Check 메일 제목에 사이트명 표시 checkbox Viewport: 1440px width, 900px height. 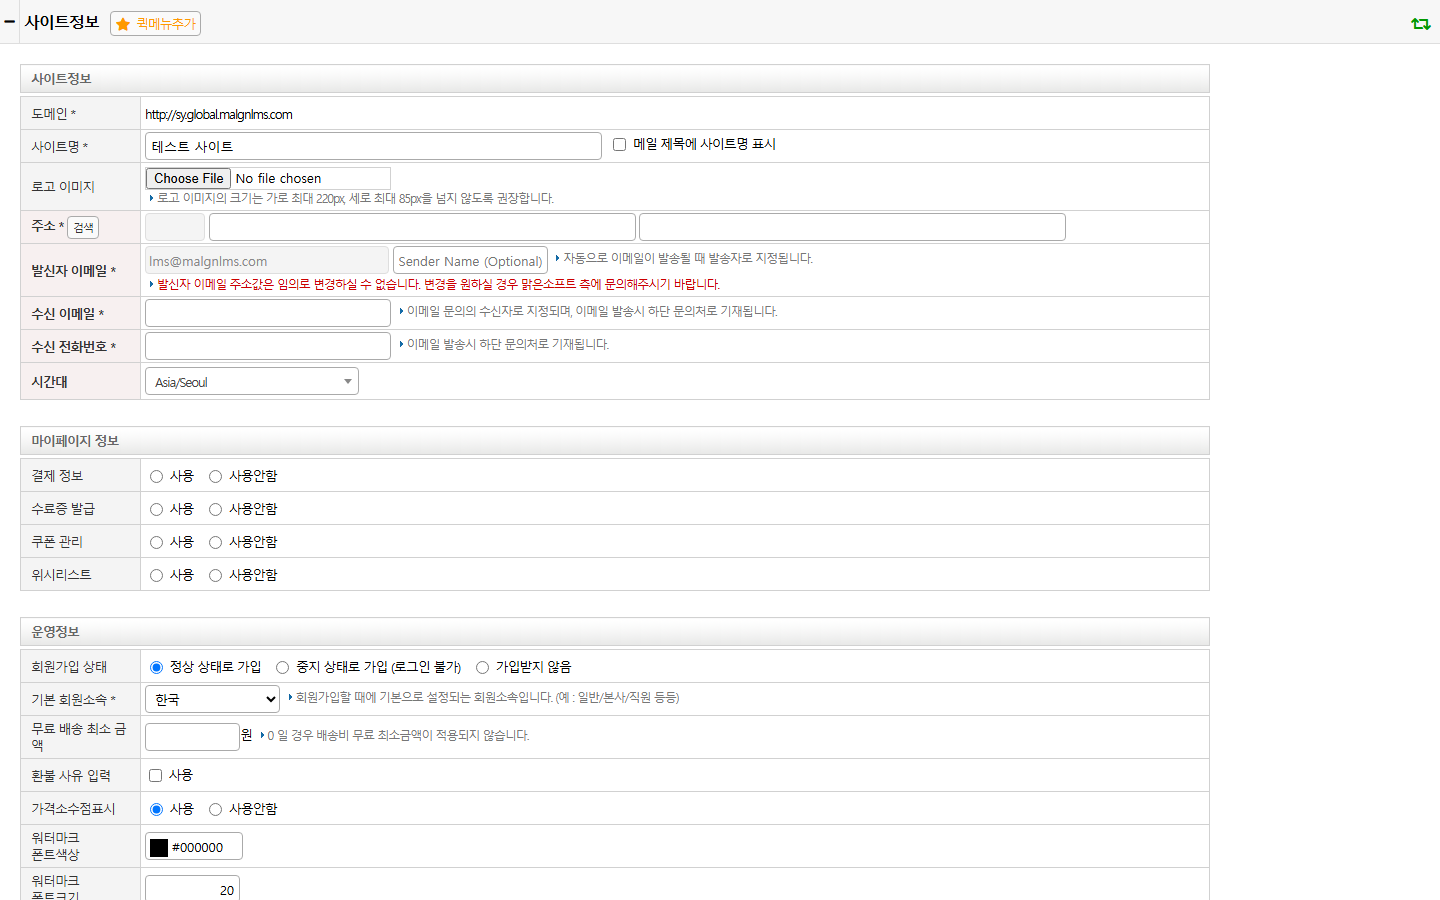619,145
